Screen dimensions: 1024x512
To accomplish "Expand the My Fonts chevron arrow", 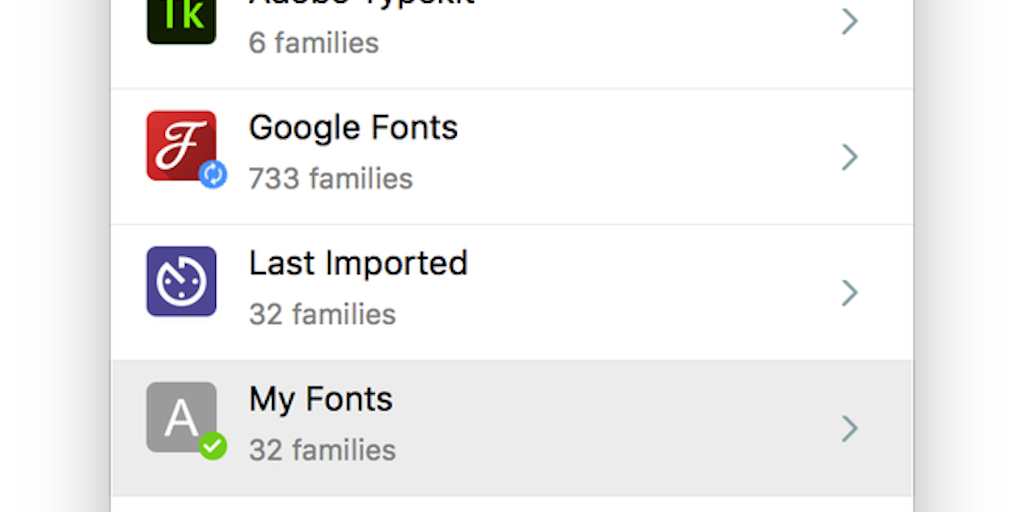I will pos(849,428).
